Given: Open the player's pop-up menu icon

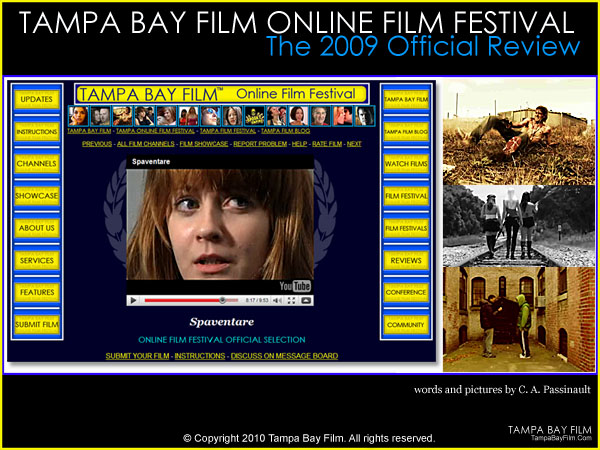Looking at the screenshot, I should click(306, 300).
